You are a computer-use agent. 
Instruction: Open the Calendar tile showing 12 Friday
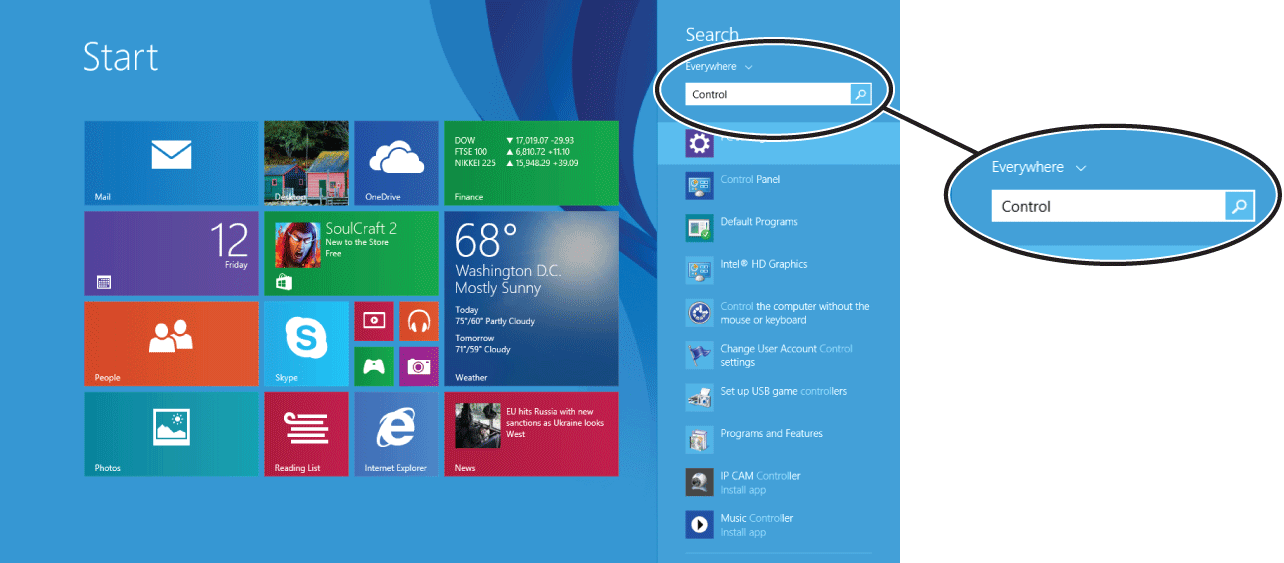click(171, 253)
